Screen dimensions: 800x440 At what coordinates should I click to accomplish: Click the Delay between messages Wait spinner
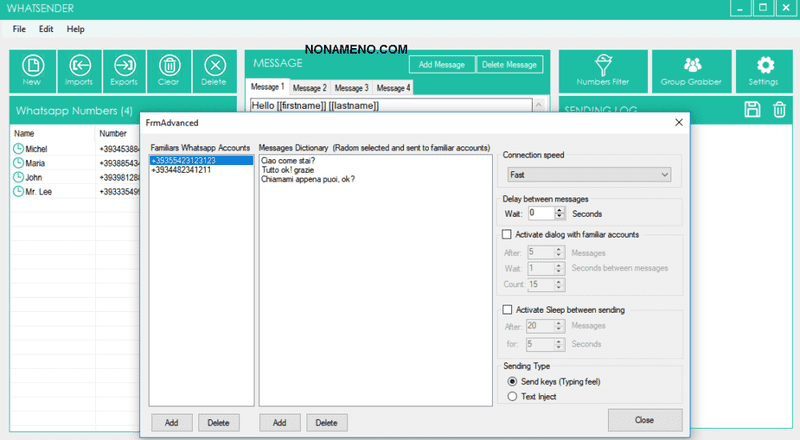click(x=546, y=213)
